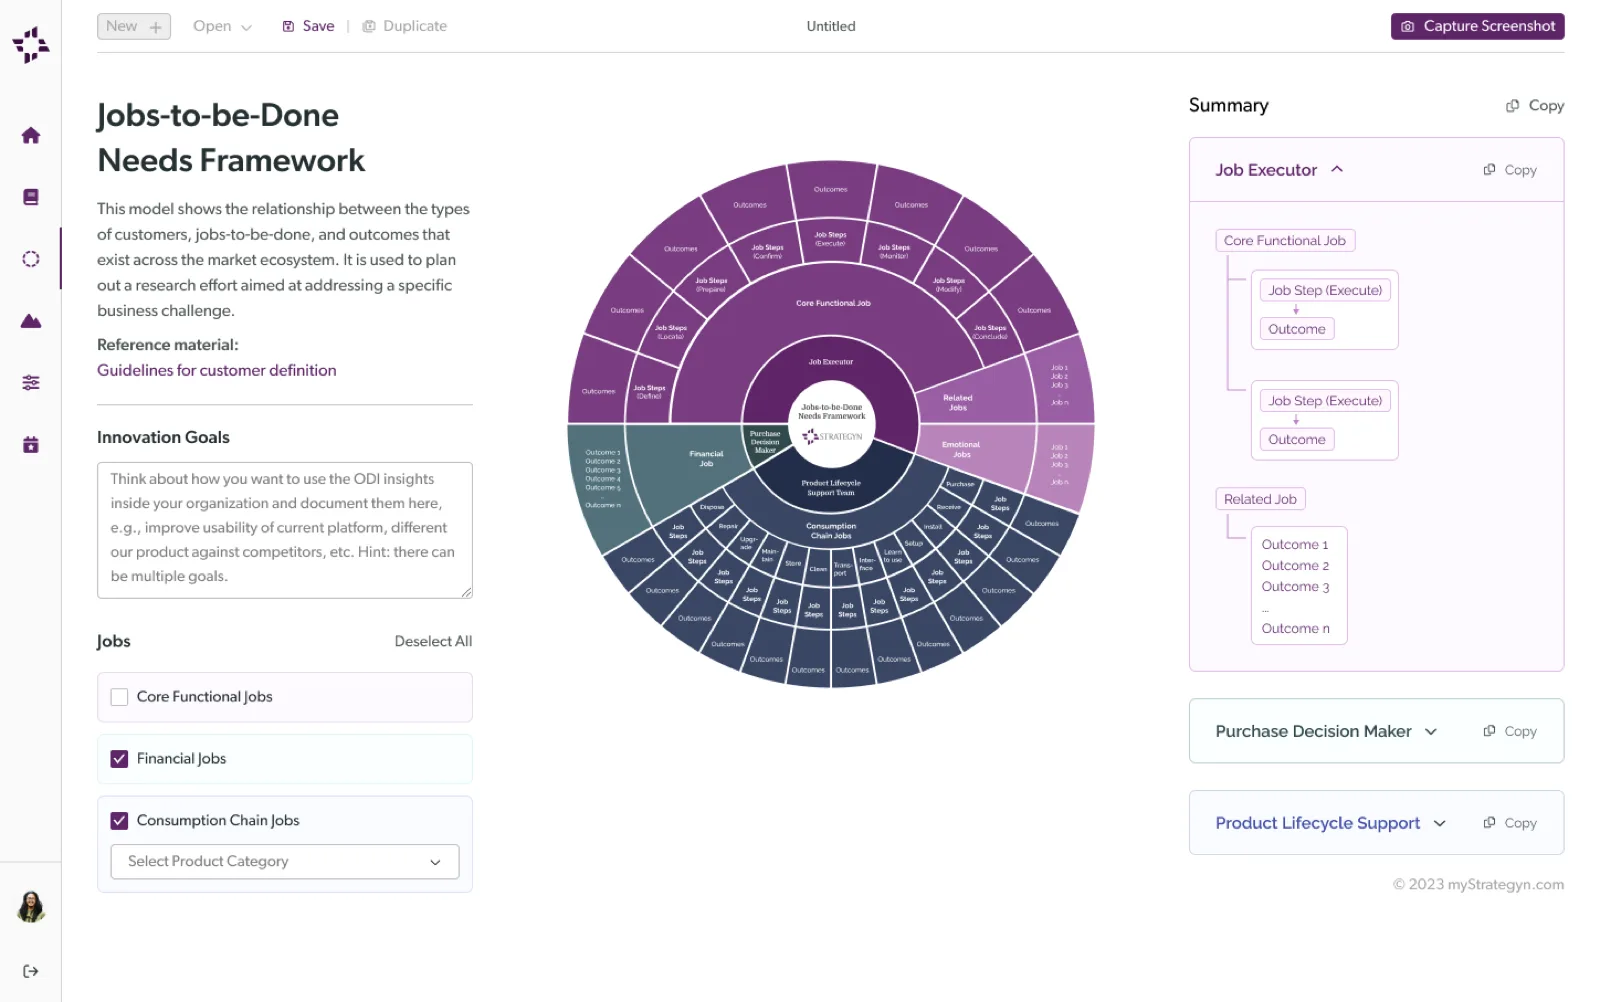Click the logout icon in sidebar
1600x1002 pixels.
(31, 971)
